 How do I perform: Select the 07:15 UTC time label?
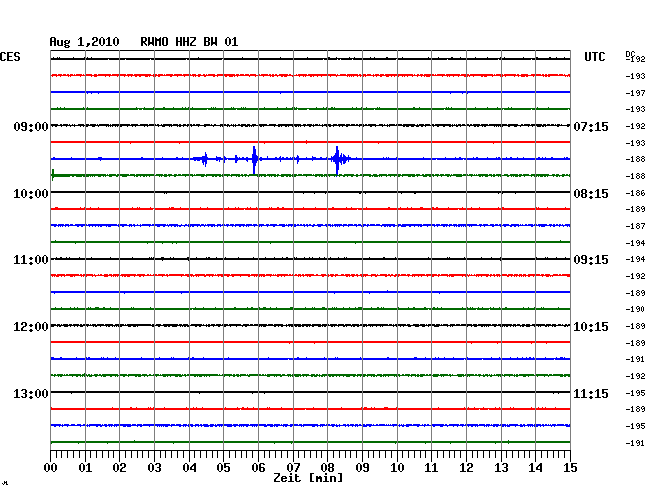tap(591, 127)
